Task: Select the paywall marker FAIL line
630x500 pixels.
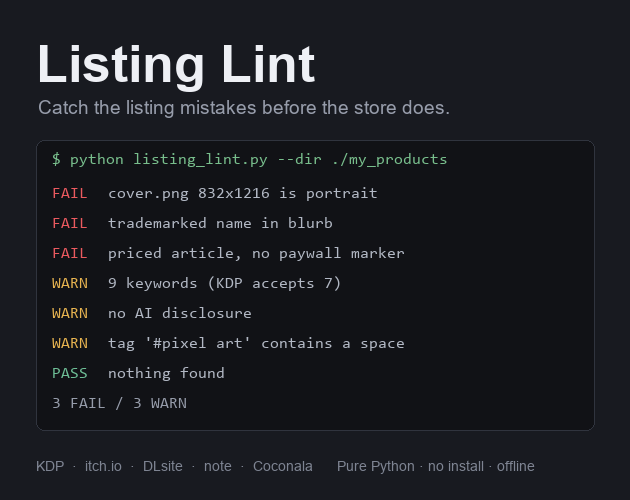Action: (228, 253)
